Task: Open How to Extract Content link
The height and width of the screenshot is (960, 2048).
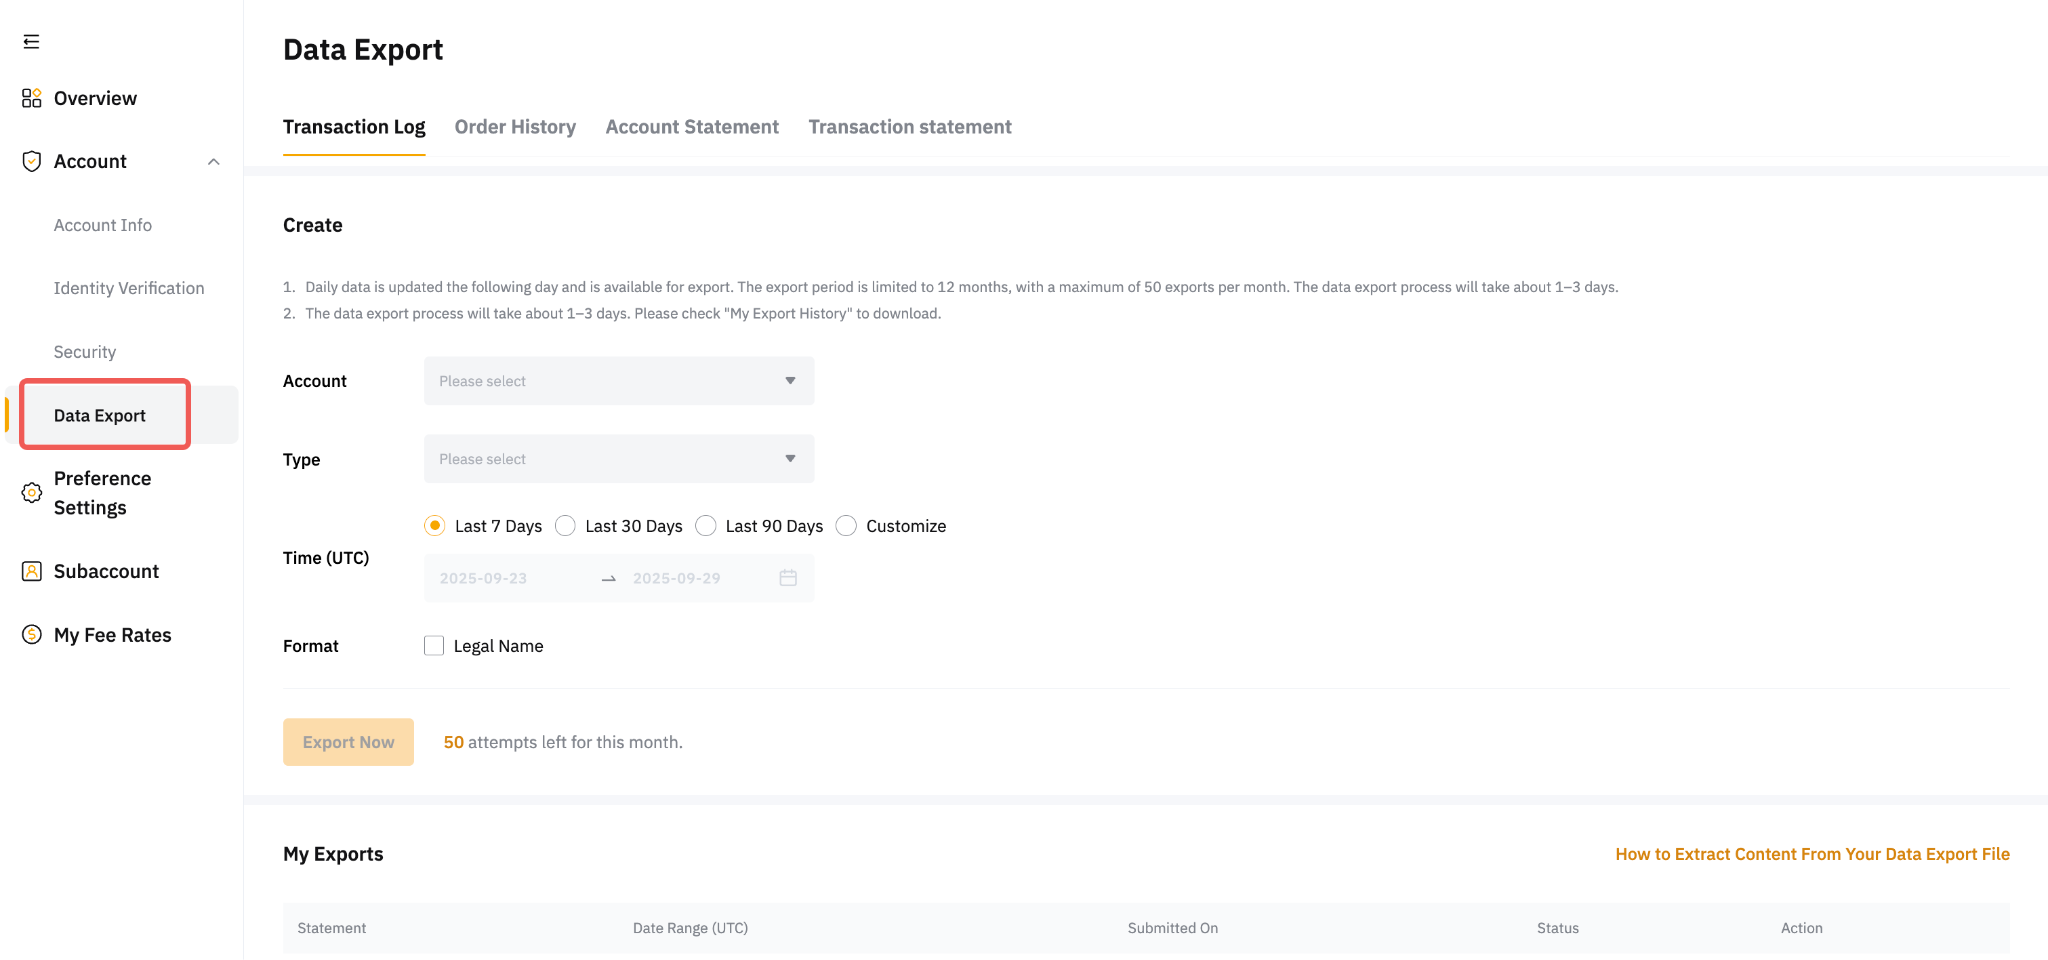Action: click(1812, 854)
